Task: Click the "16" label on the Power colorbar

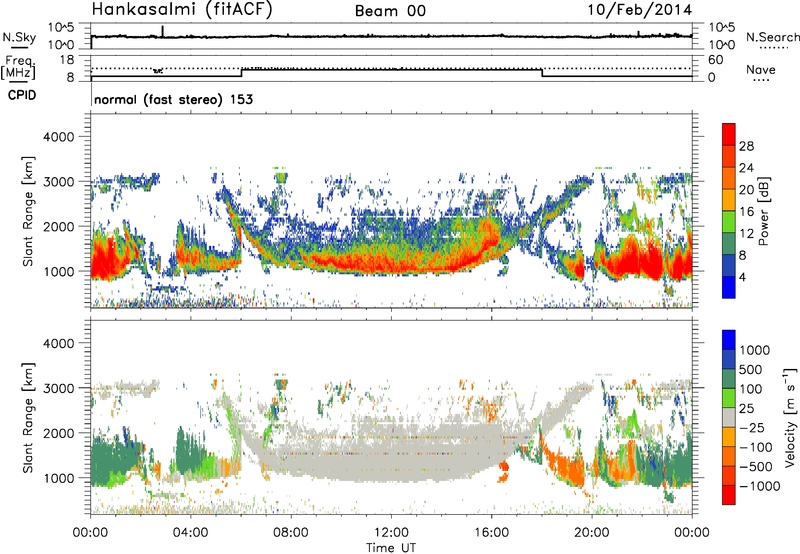Action: pos(746,211)
